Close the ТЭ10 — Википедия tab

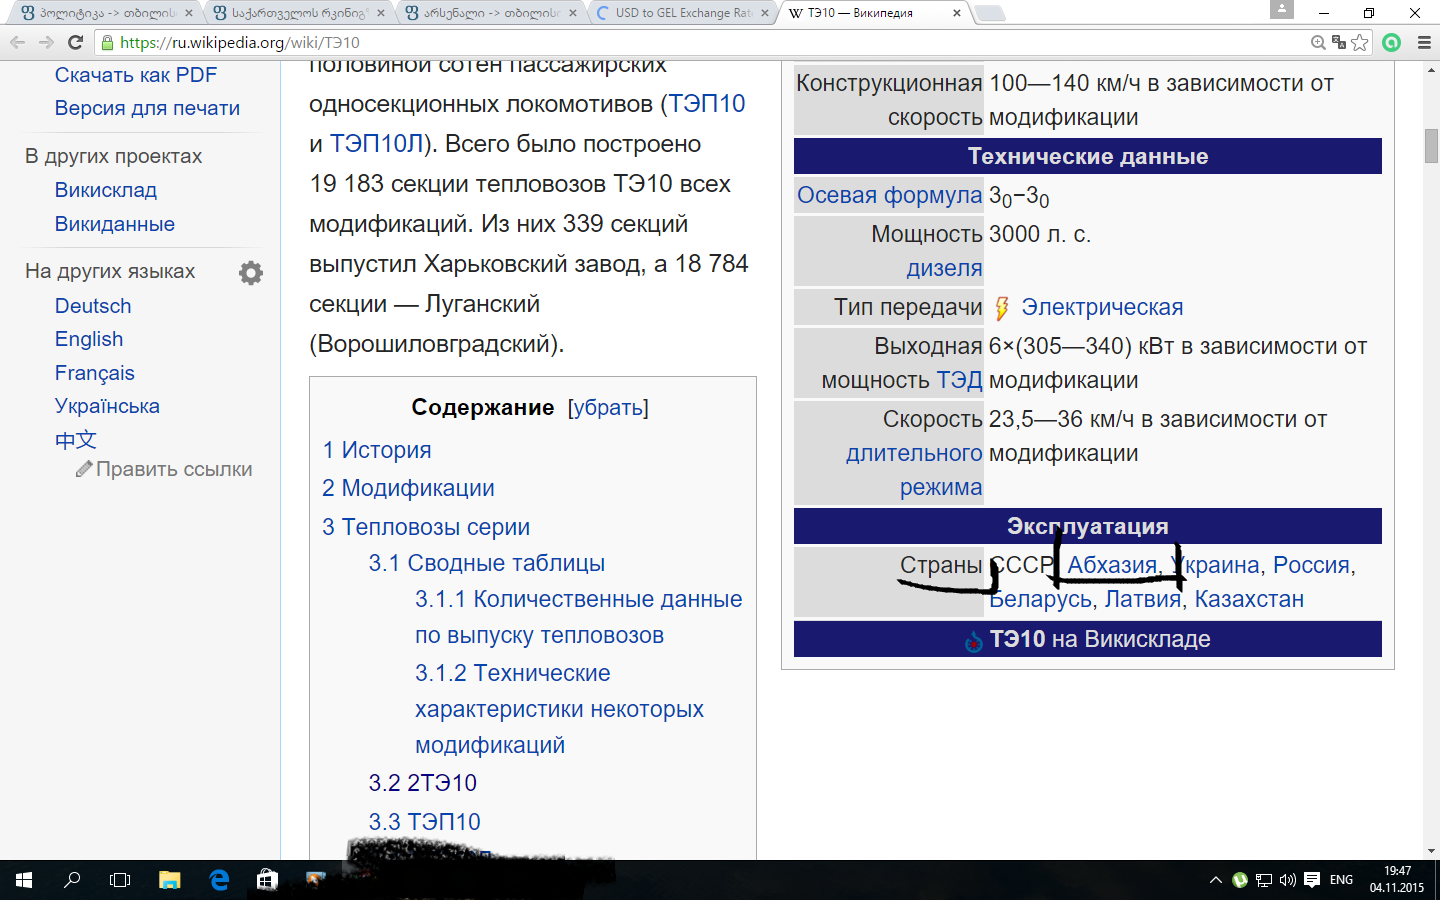click(957, 13)
